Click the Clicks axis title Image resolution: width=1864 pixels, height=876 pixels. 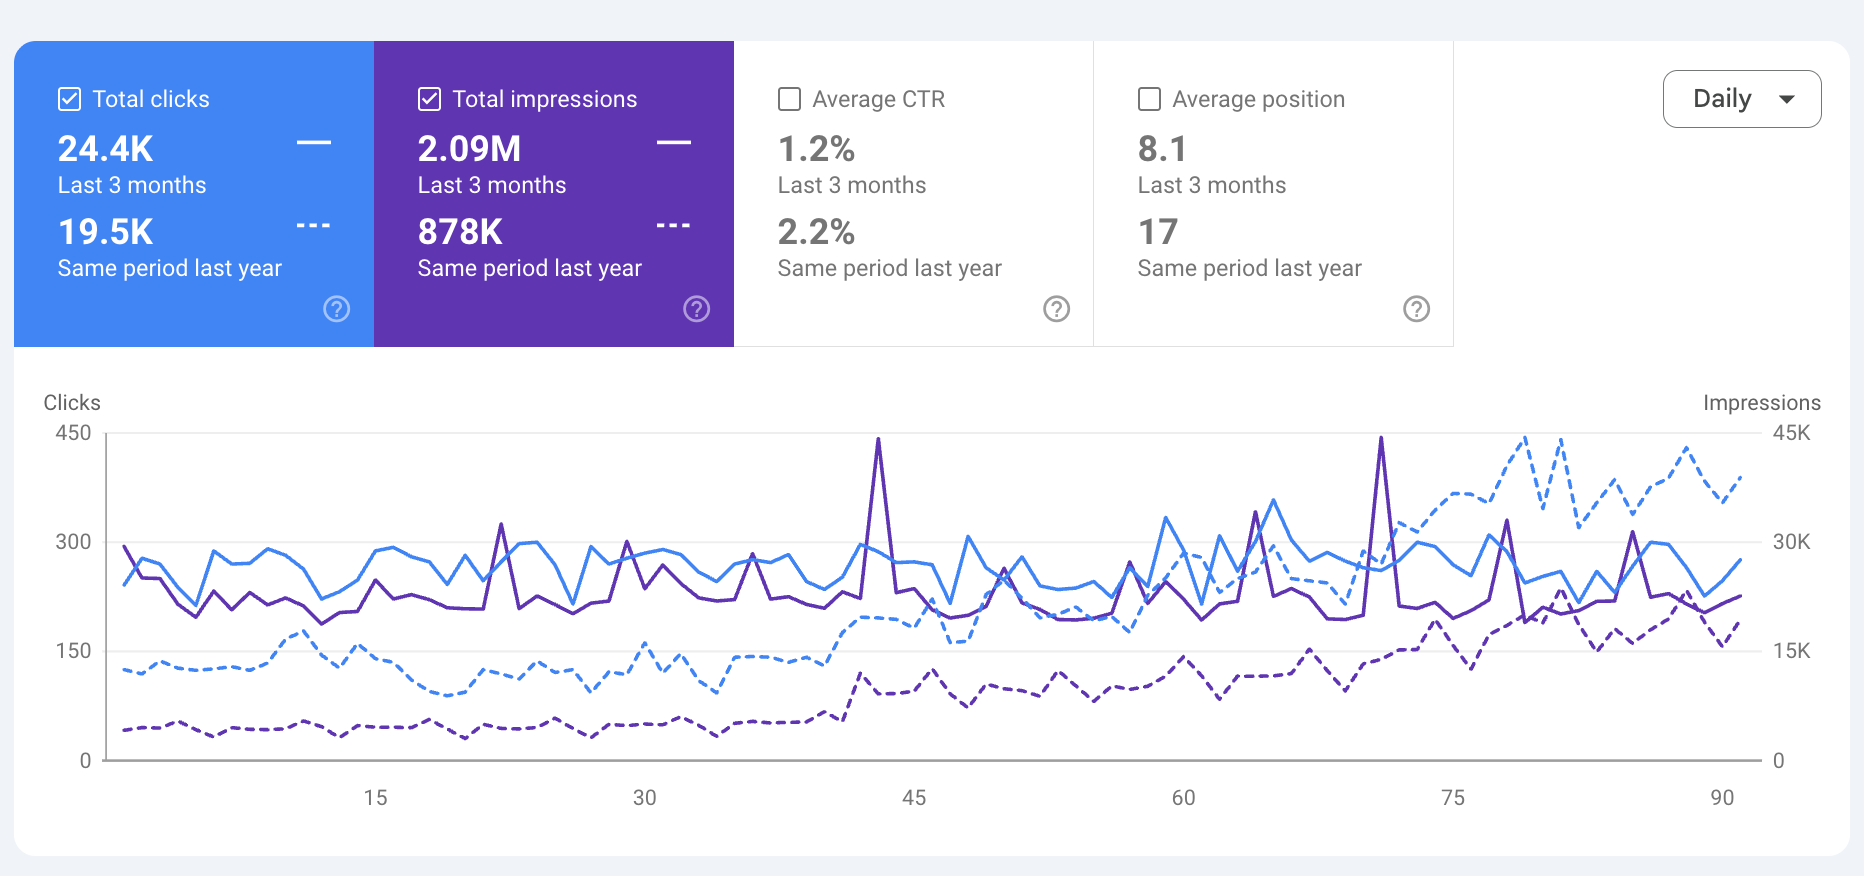point(72,403)
